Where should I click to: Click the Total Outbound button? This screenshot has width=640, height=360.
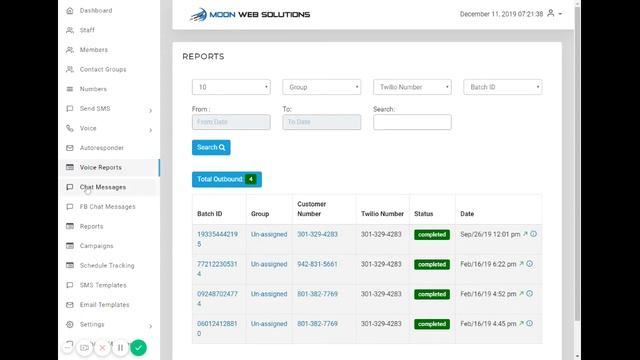[227, 179]
